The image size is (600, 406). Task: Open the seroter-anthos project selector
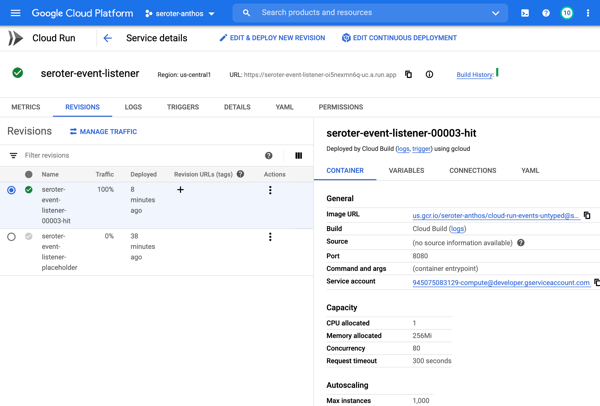180,13
